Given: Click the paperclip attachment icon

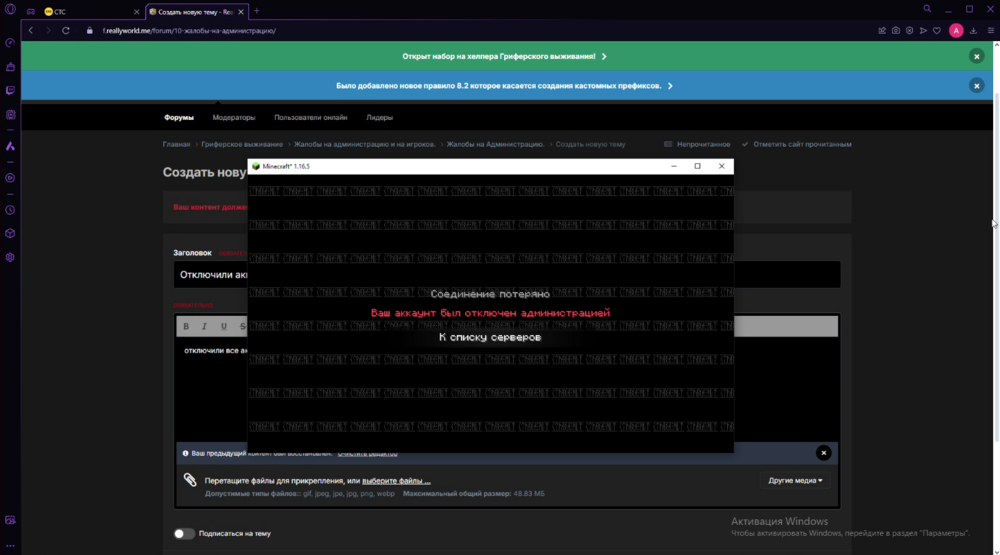Looking at the screenshot, I should click(x=190, y=480).
